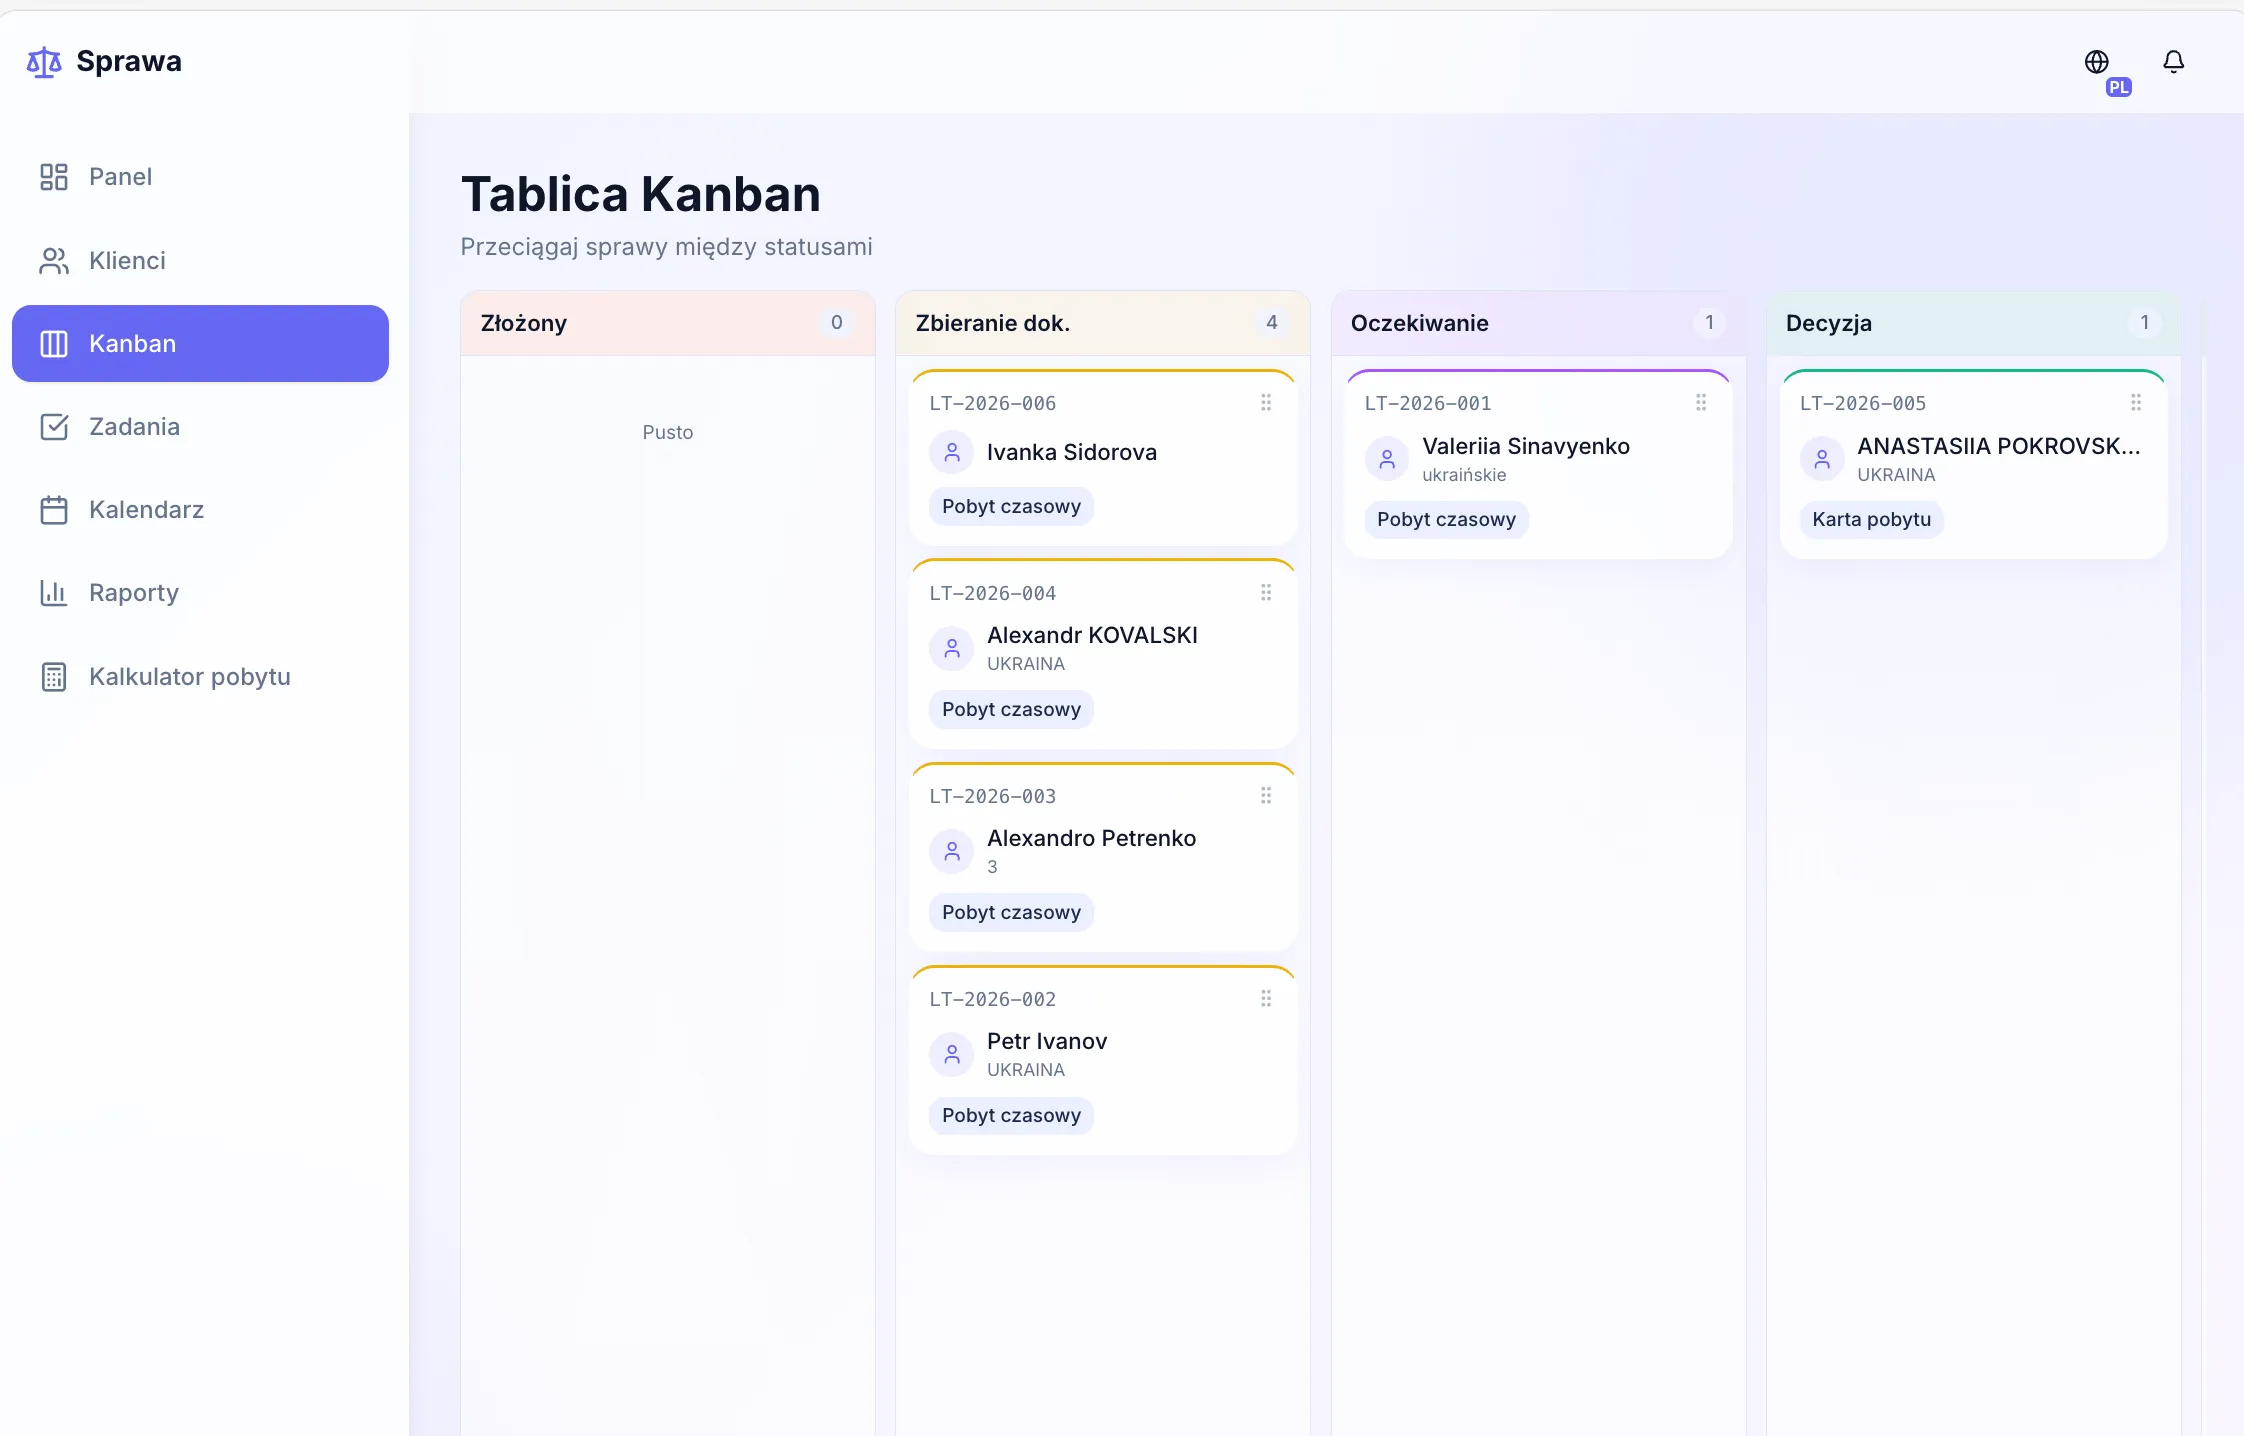Click Karta pobytu tag on ANASTASIIA card
This screenshot has width=2244, height=1436.
click(x=1871, y=519)
